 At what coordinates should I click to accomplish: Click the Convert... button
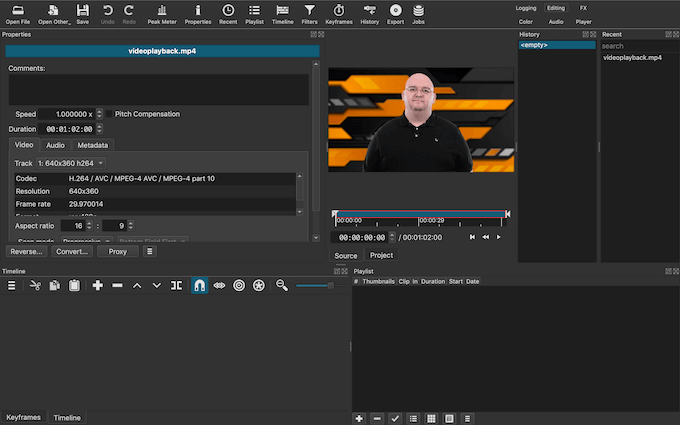tap(72, 252)
